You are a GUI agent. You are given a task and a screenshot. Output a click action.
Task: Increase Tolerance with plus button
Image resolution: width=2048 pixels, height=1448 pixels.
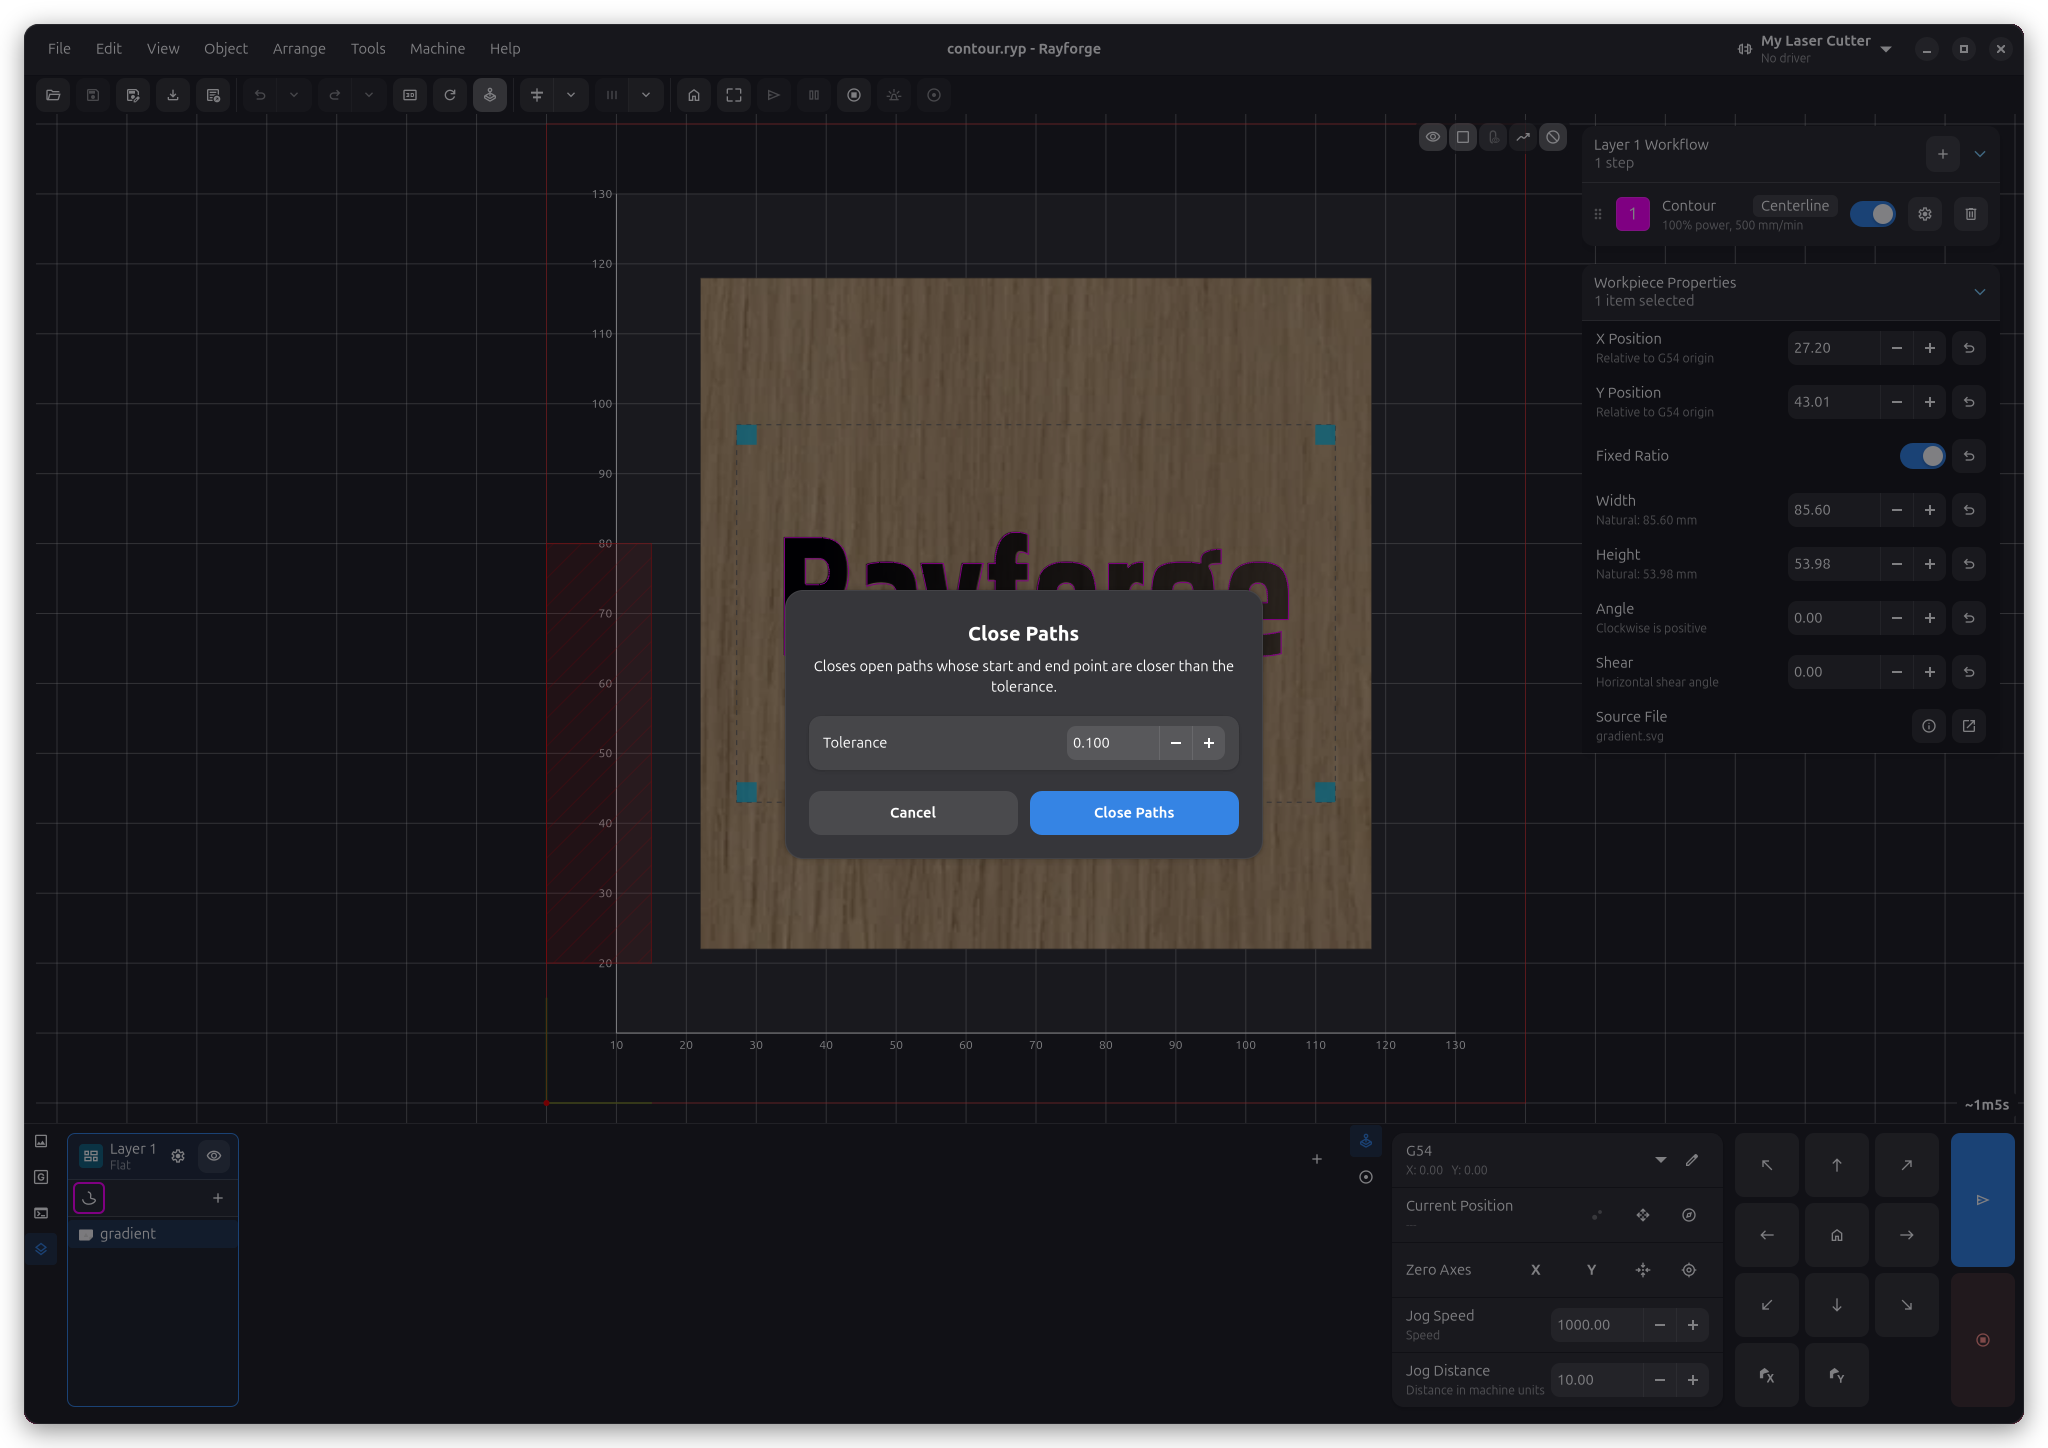(1209, 743)
